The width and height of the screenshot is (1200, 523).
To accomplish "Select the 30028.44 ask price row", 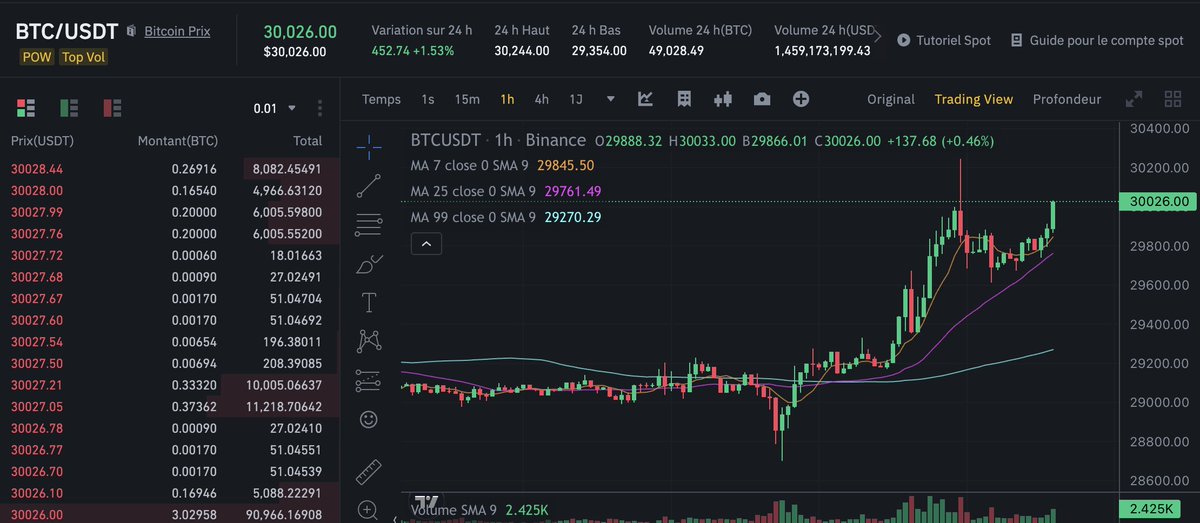I will coord(170,169).
